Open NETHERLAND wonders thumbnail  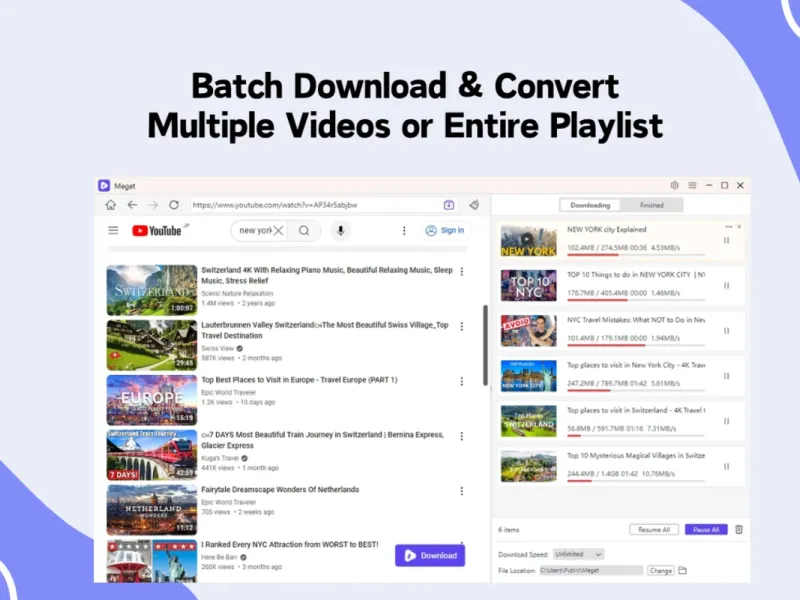click(152, 510)
